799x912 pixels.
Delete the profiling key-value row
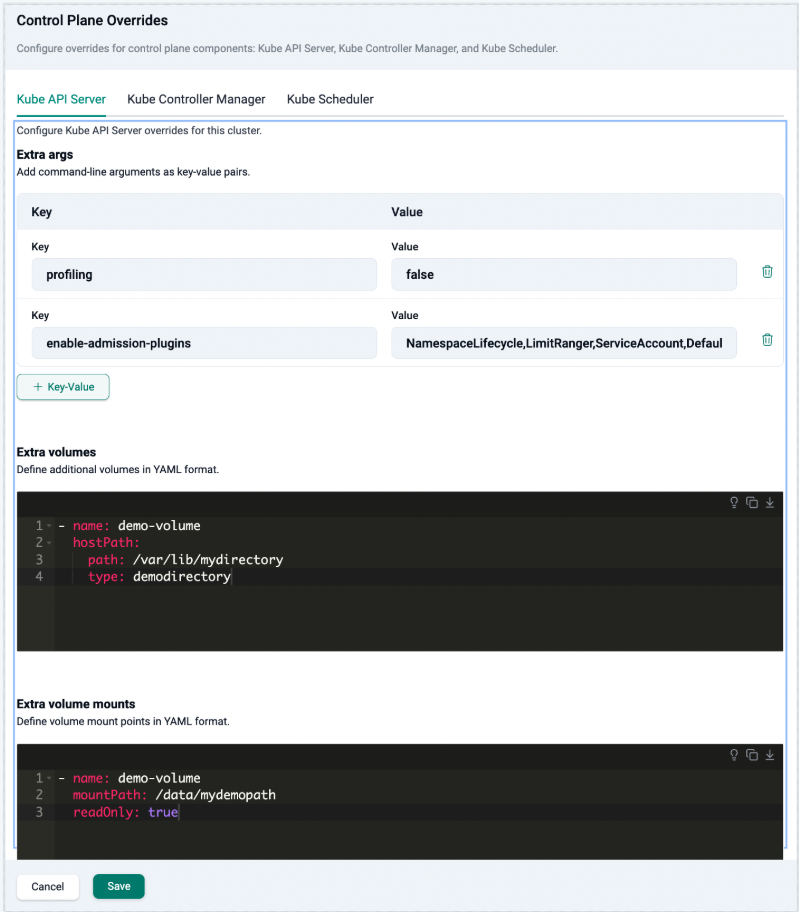tap(767, 272)
